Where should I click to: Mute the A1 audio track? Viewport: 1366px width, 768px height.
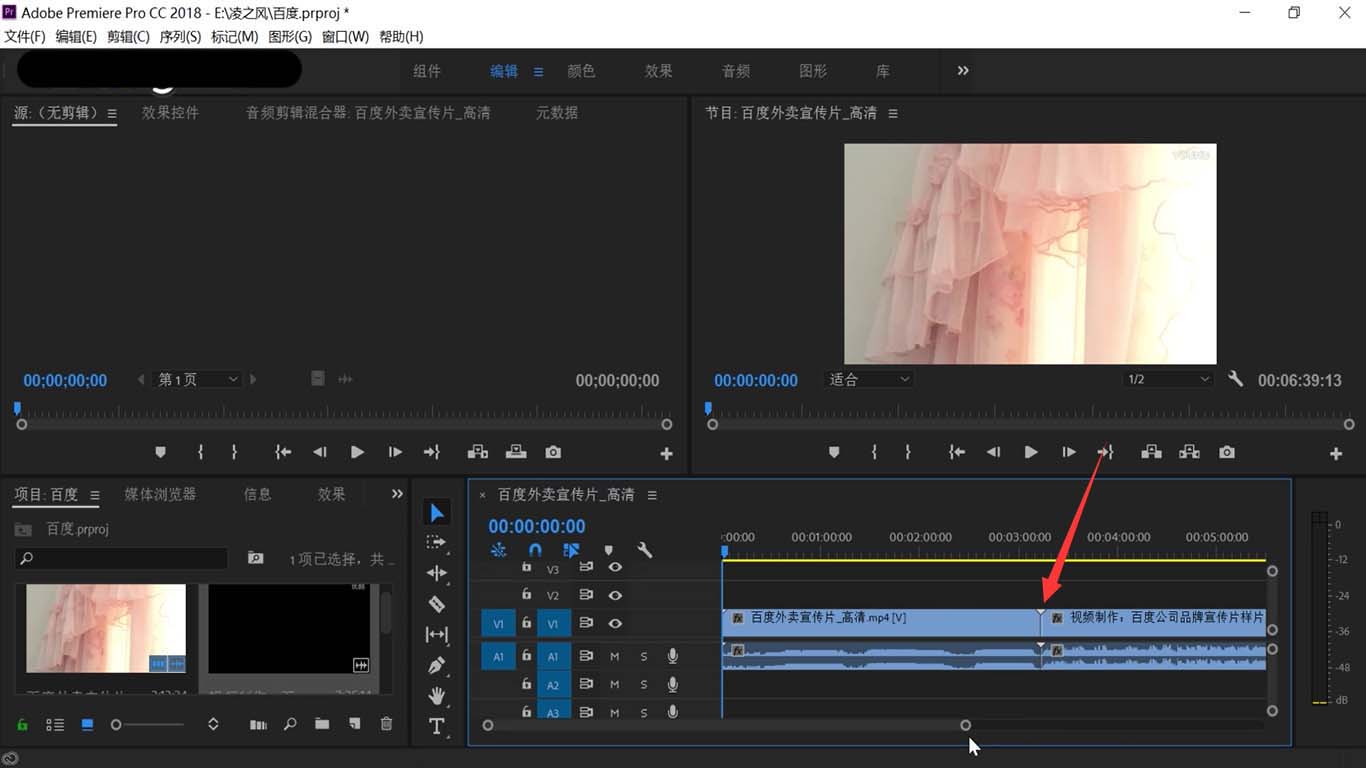click(x=613, y=656)
